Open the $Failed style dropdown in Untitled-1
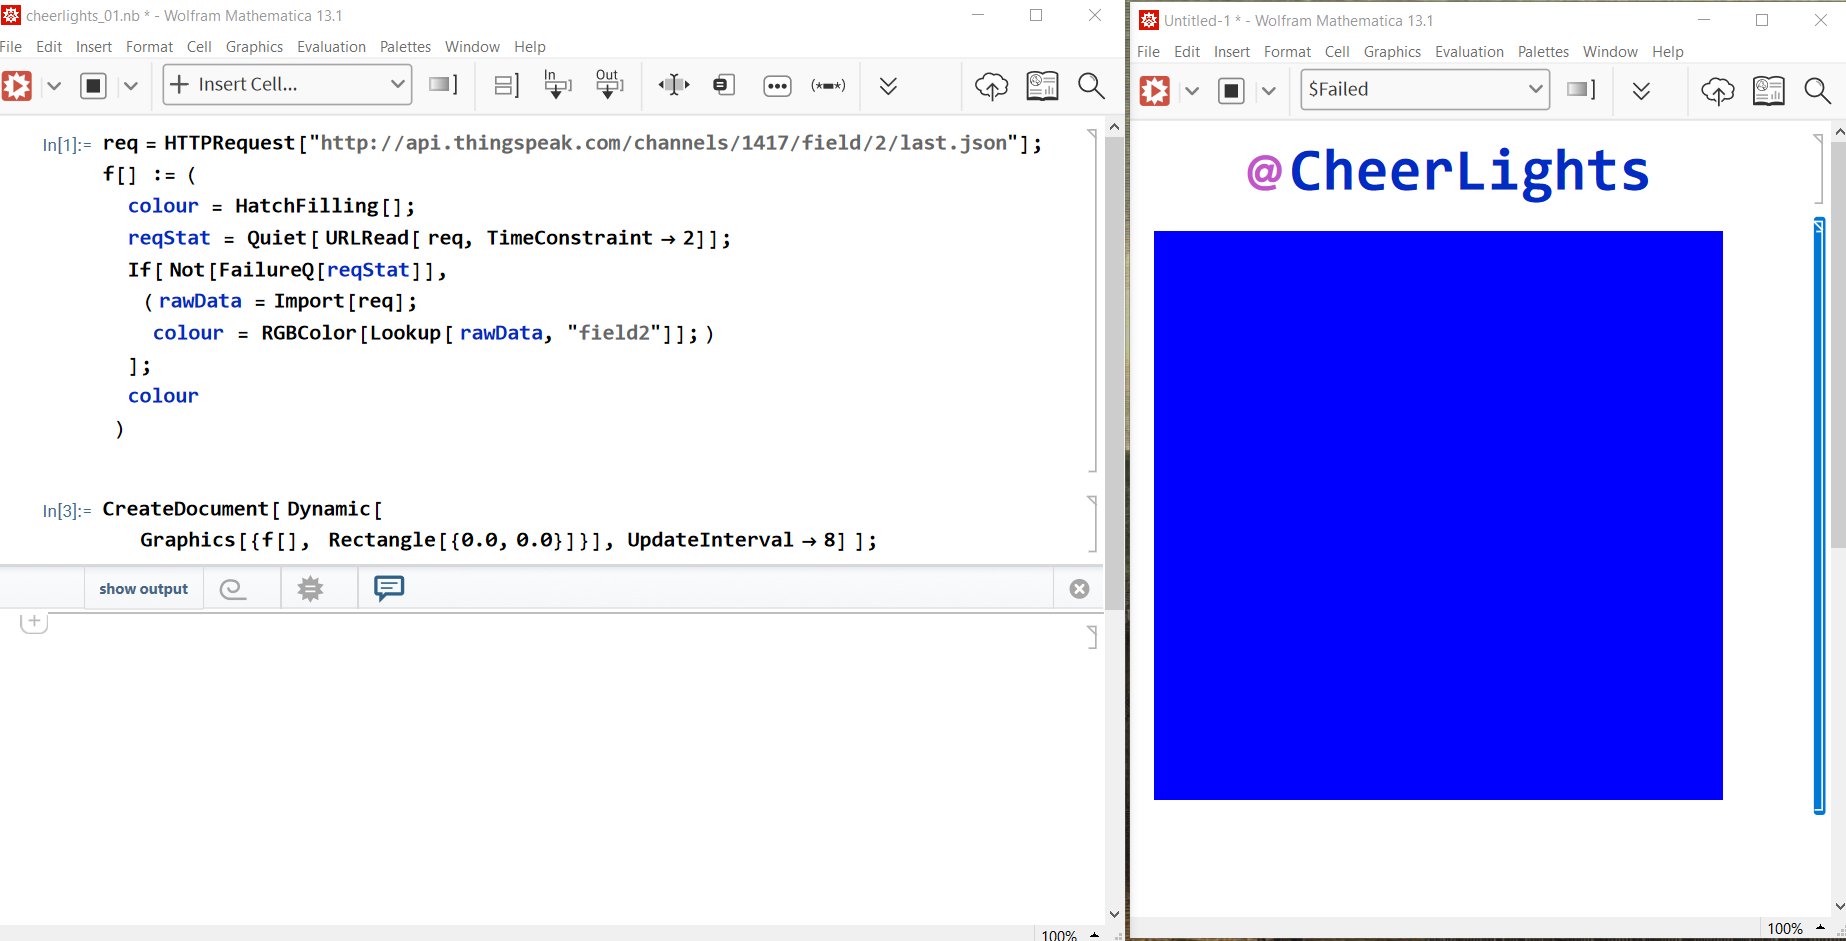Image resolution: width=1846 pixels, height=941 pixels. pyautogui.click(x=1425, y=89)
